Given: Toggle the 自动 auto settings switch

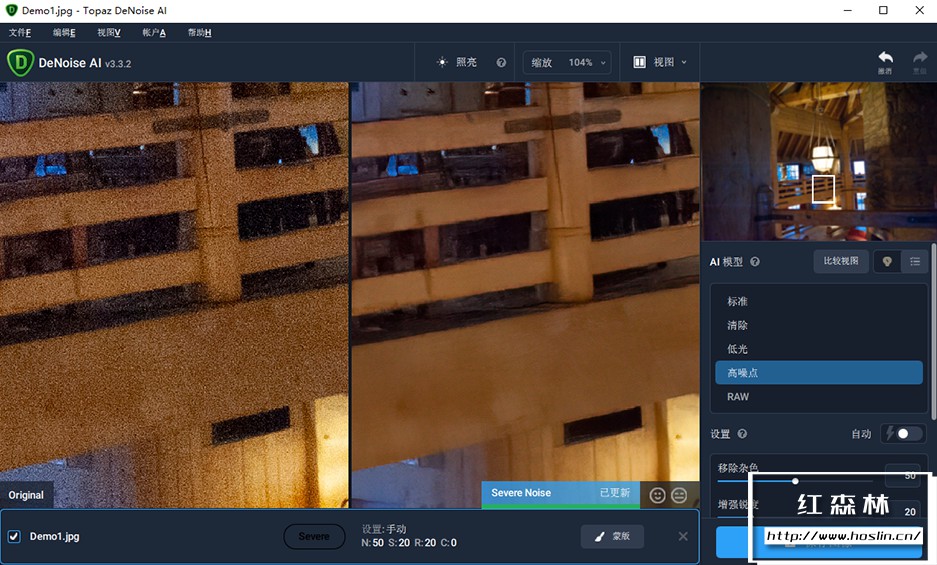Looking at the screenshot, I should pyautogui.click(x=904, y=433).
